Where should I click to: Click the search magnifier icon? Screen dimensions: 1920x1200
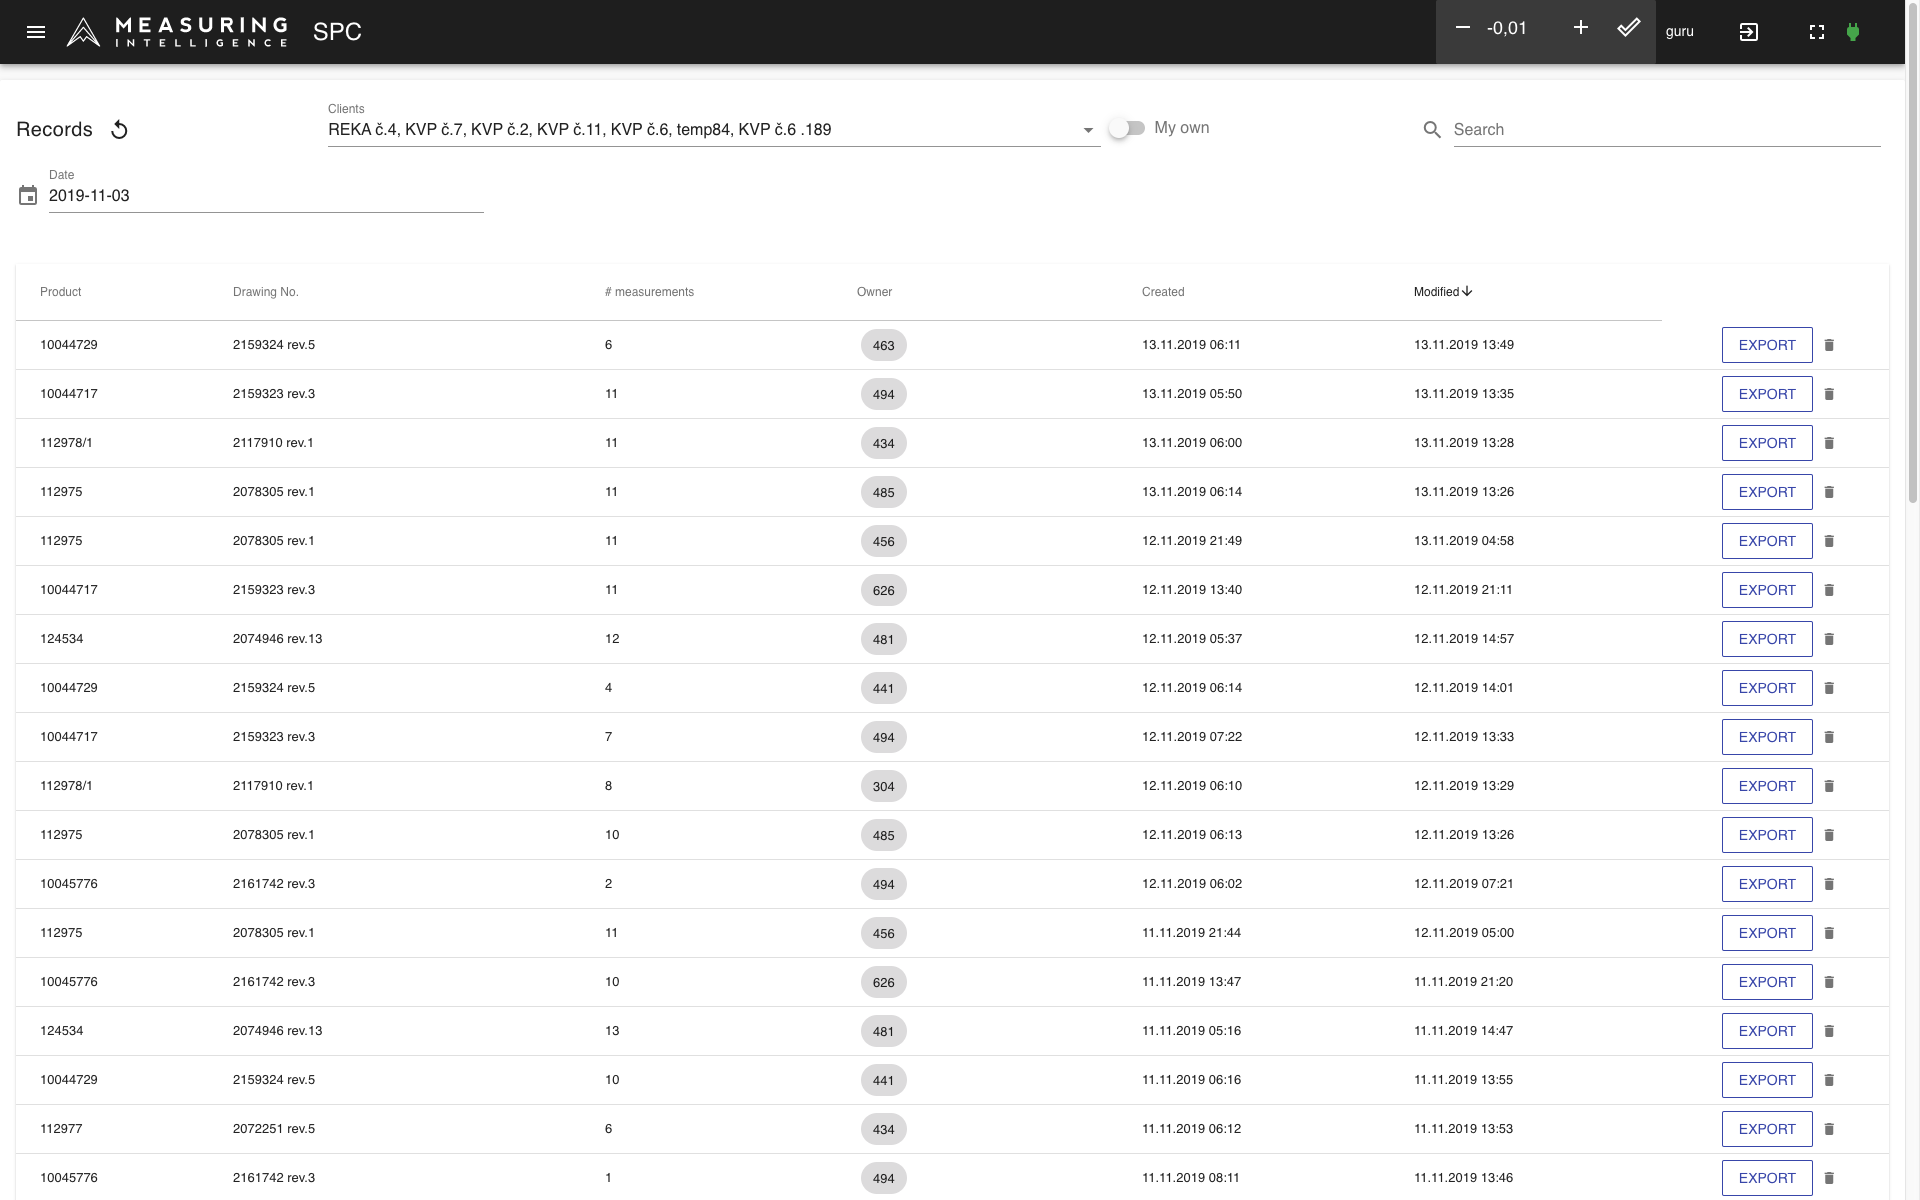[x=1433, y=127]
